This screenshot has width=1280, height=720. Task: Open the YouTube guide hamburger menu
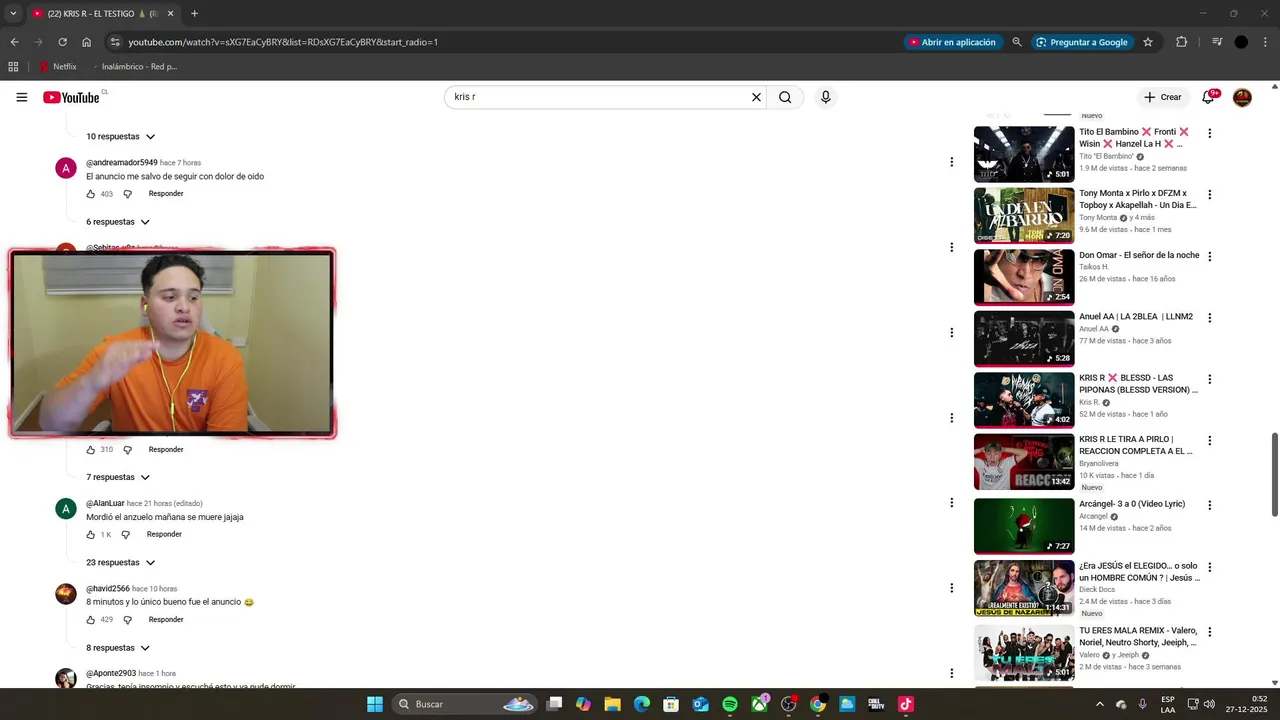[x=22, y=97]
